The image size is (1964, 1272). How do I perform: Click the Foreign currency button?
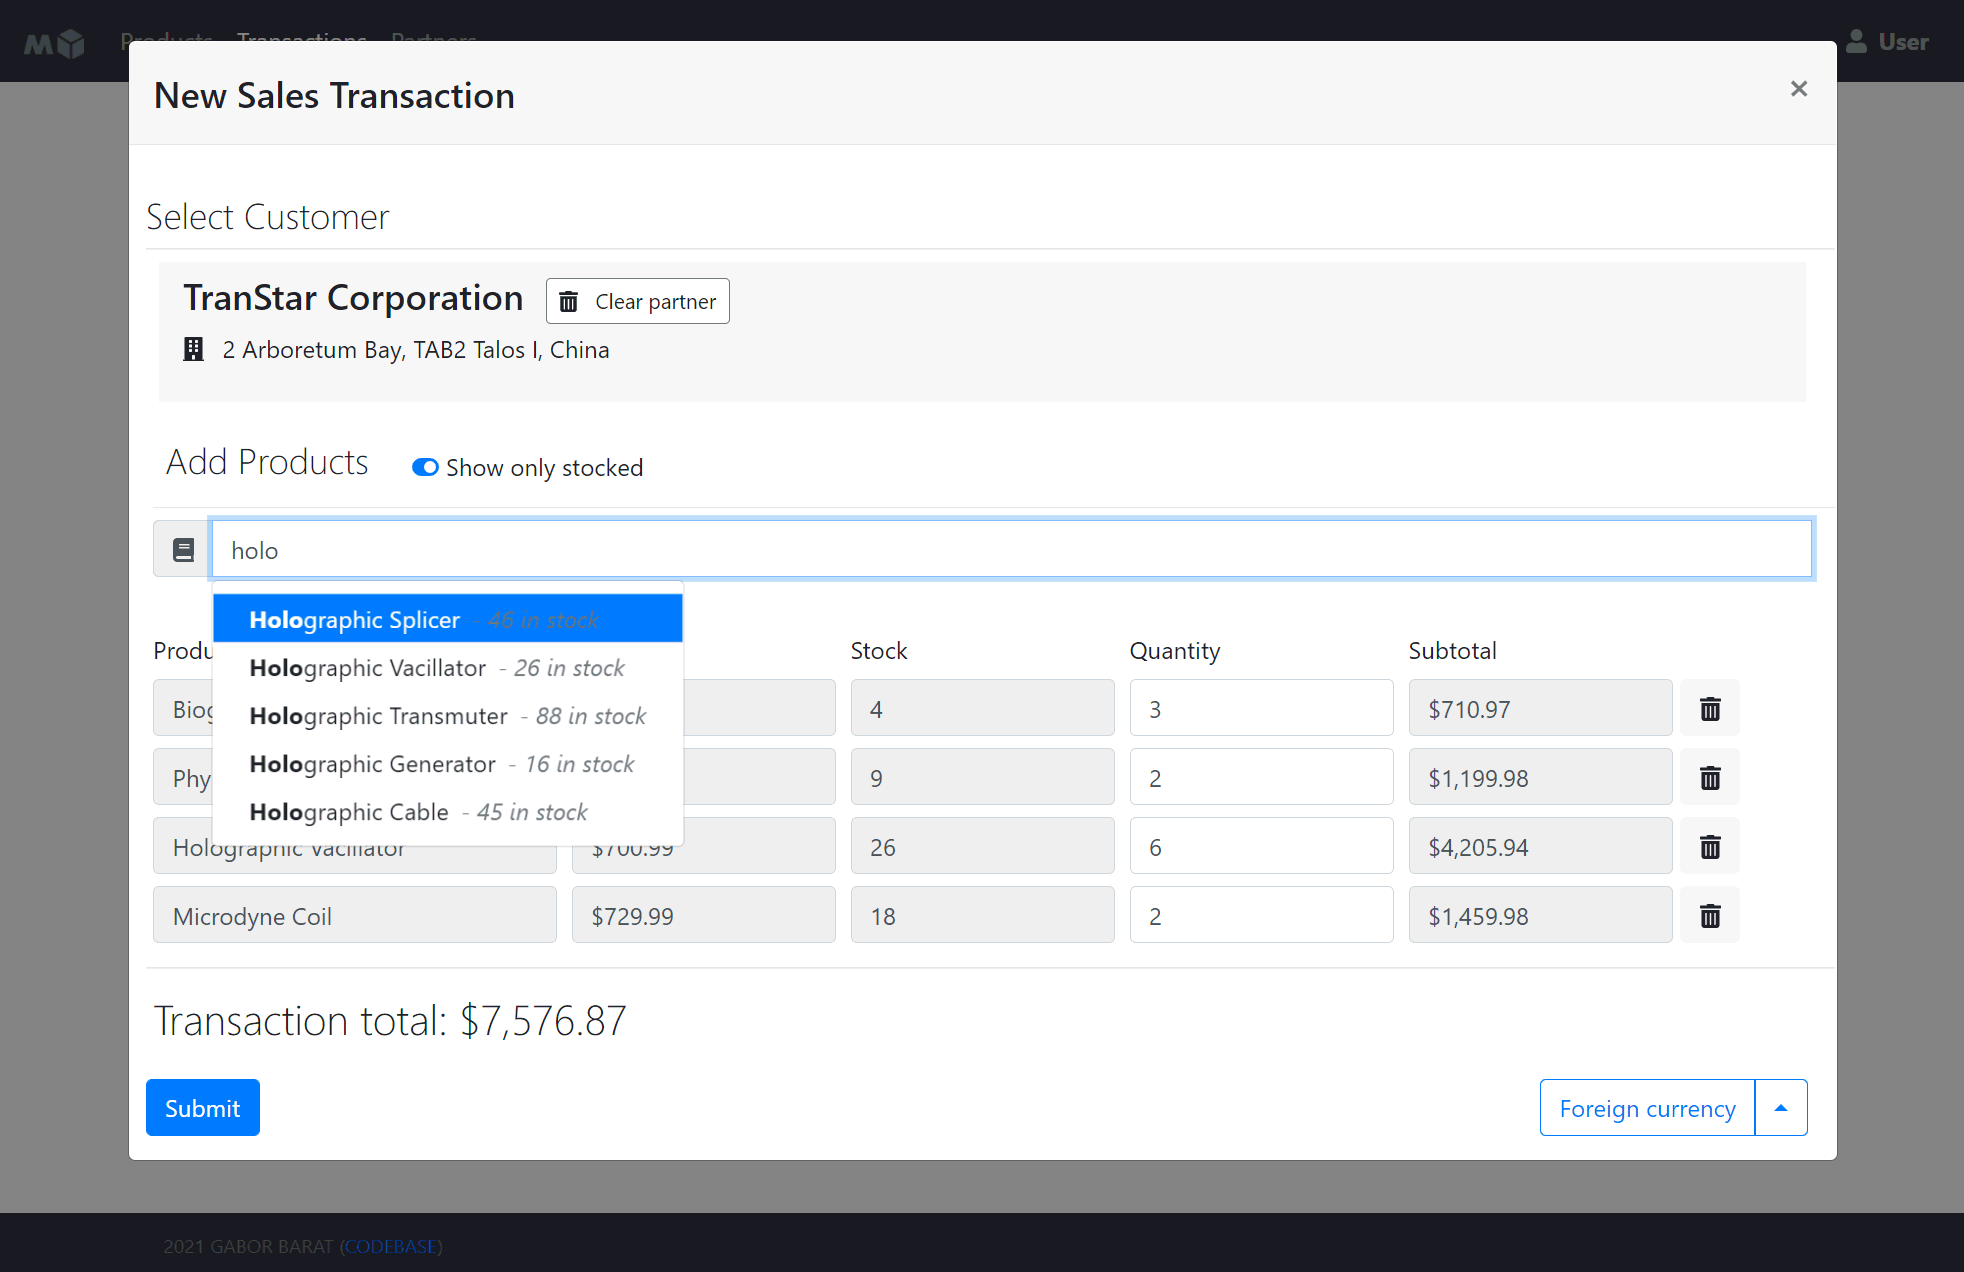coord(1646,1108)
